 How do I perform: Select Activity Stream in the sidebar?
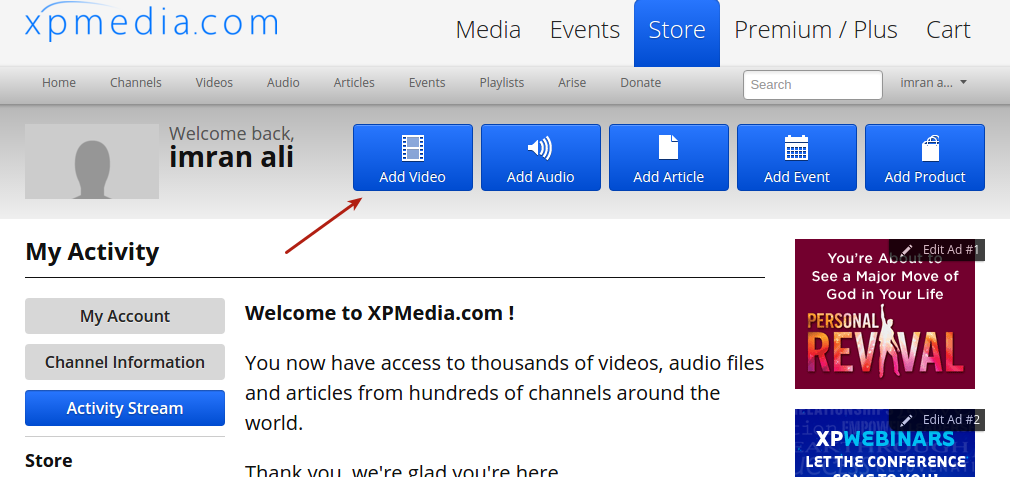click(125, 408)
